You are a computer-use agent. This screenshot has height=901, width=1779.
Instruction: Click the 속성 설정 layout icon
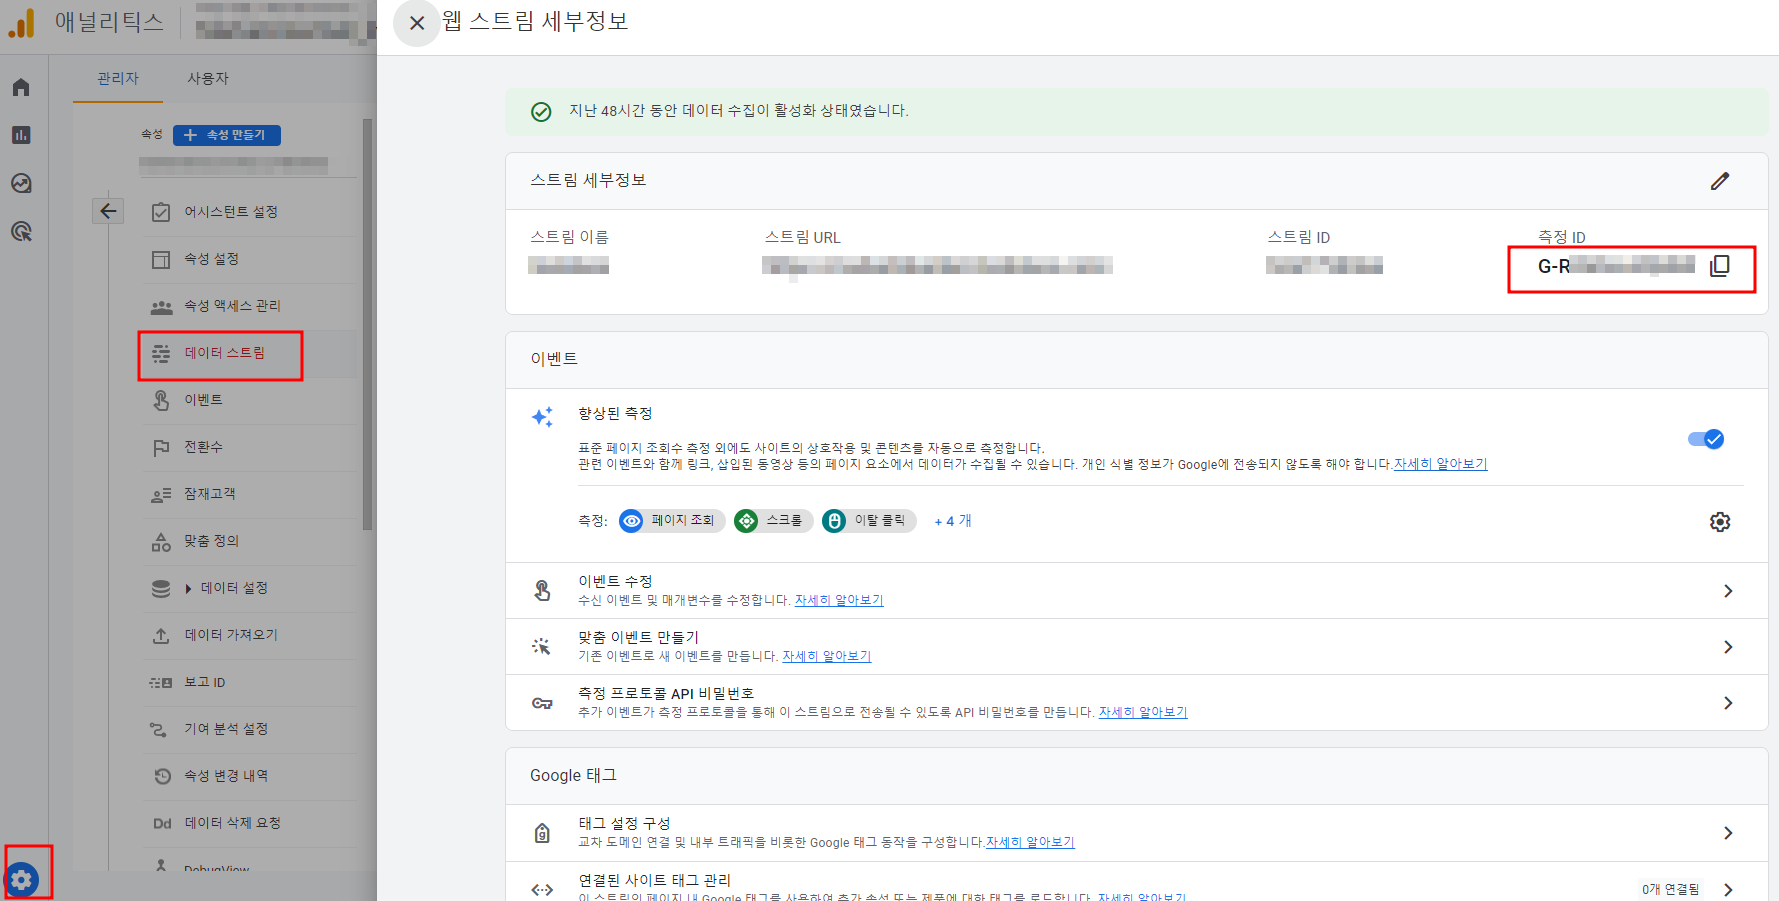[161, 259]
